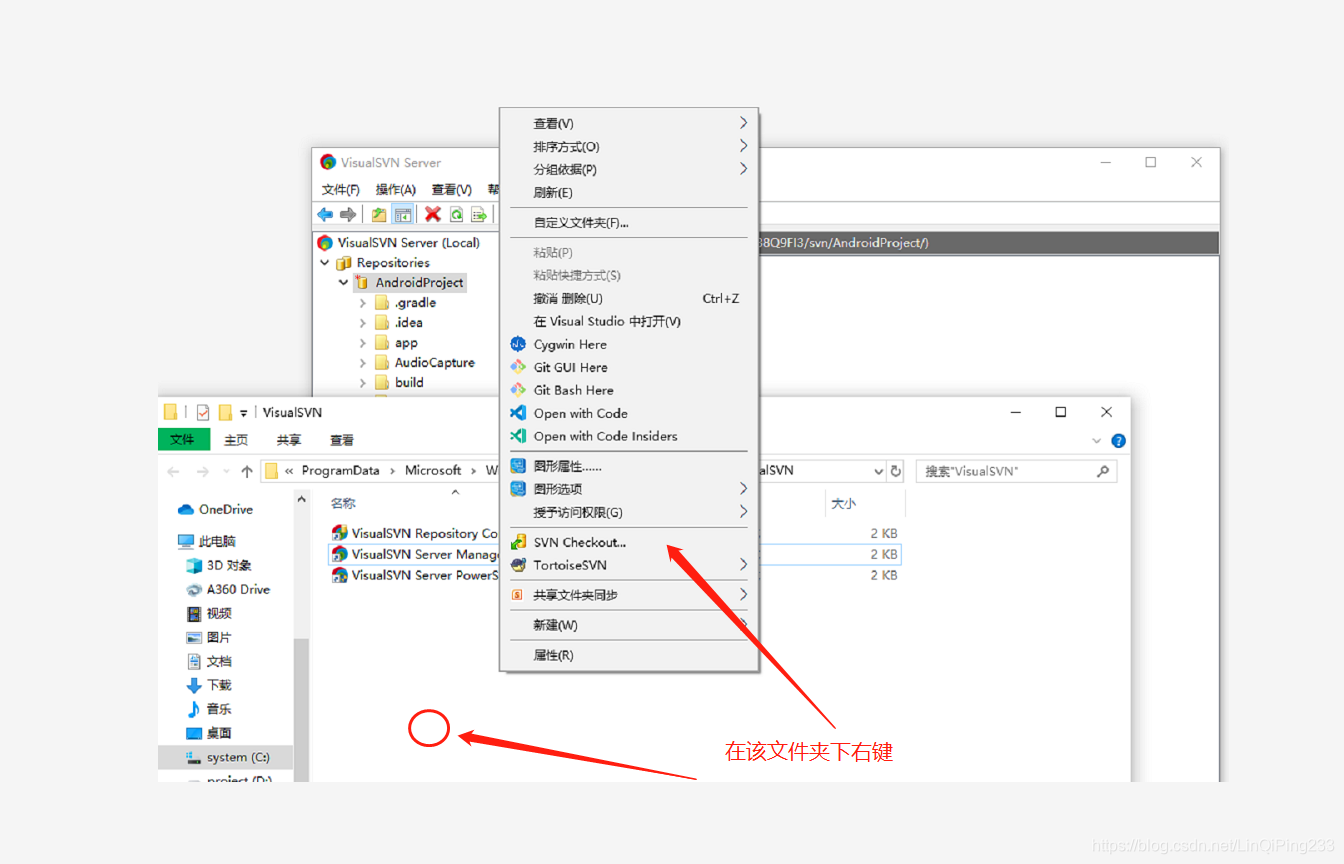Image resolution: width=1344 pixels, height=864 pixels.
Task: Choose 自定义文件夹(F)... menu entry
Action: click(629, 222)
